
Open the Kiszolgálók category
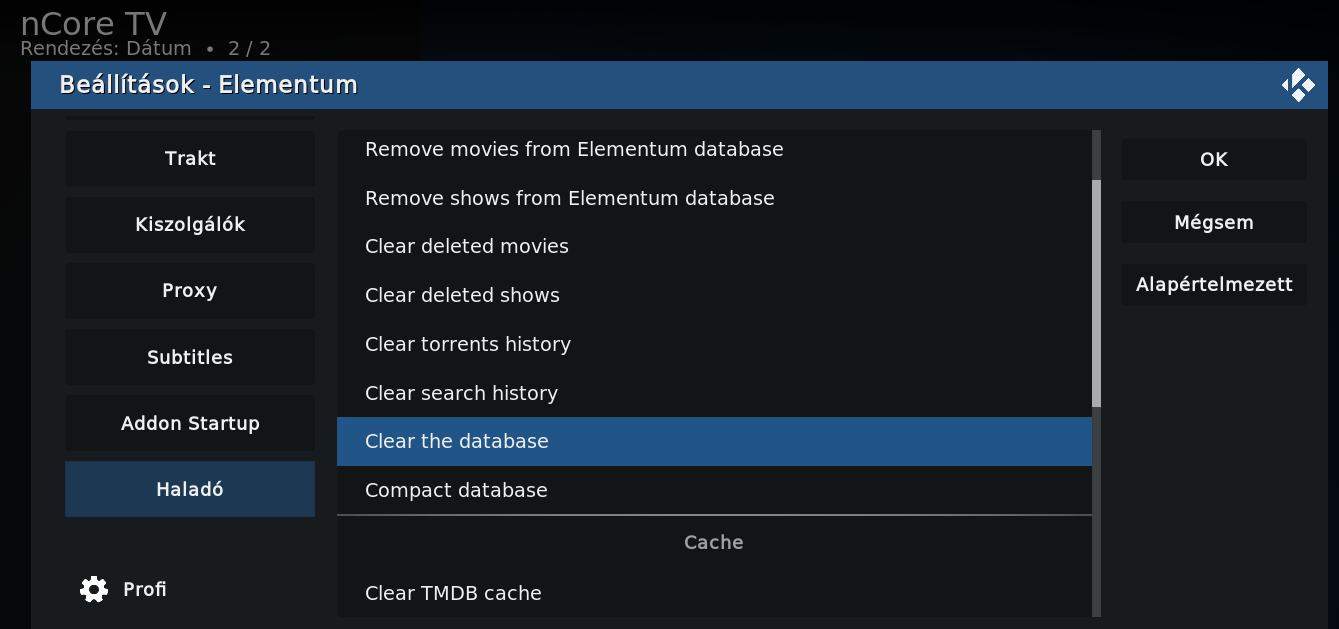(x=190, y=225)
